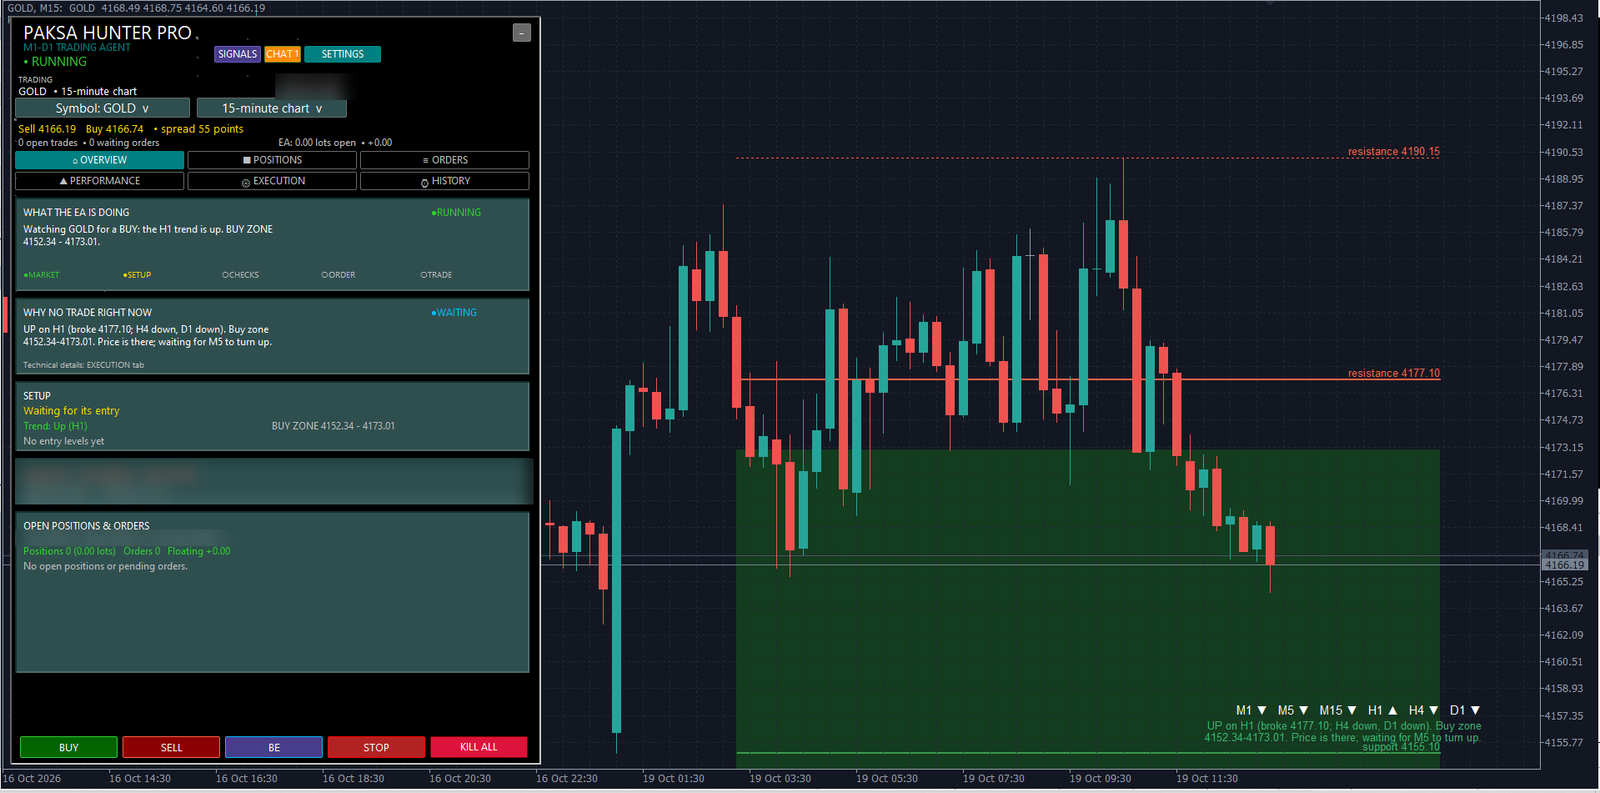Screen dimensions: 1600x793
Task: Click the 4190.53 price axis label
Action: click(x=1563, y=152)
